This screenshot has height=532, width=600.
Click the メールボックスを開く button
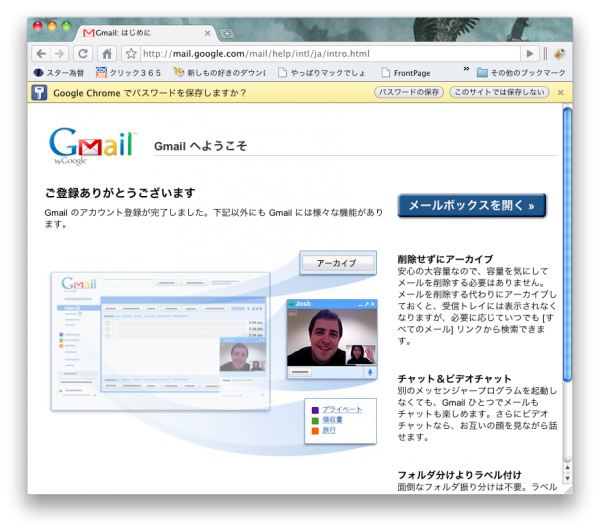point(471,206)
